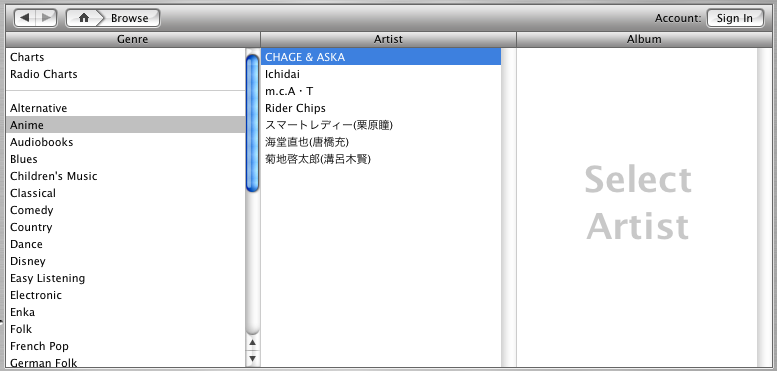Click the genre list scroll down arrow
This screenshot has height=371, width=777.
(x=253, y=358)
